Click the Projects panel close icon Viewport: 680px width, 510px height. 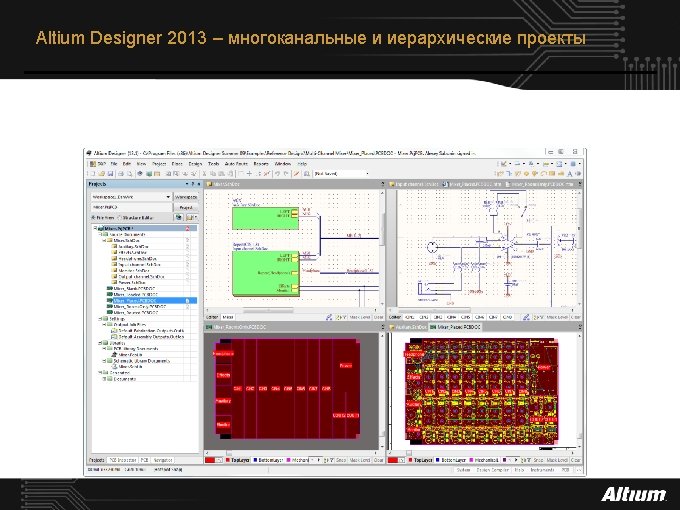pos(199,184)
